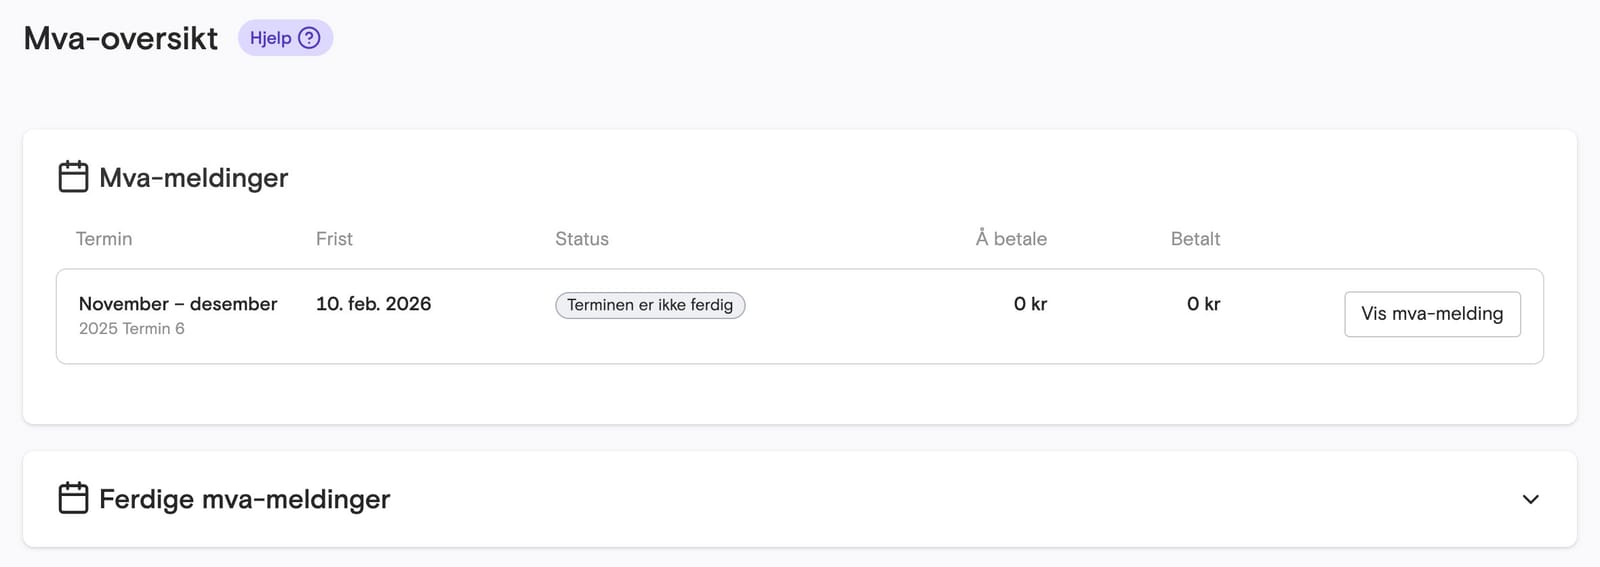Click the question mark icon beside Hjelp
The width and height of the screenshot is (1600, 567).
tap(310, 38)
